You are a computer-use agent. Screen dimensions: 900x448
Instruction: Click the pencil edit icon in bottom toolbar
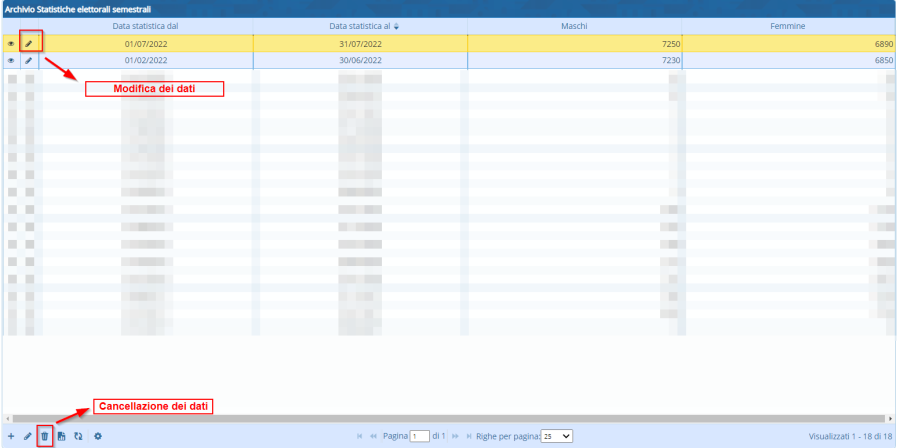[27, 437]
